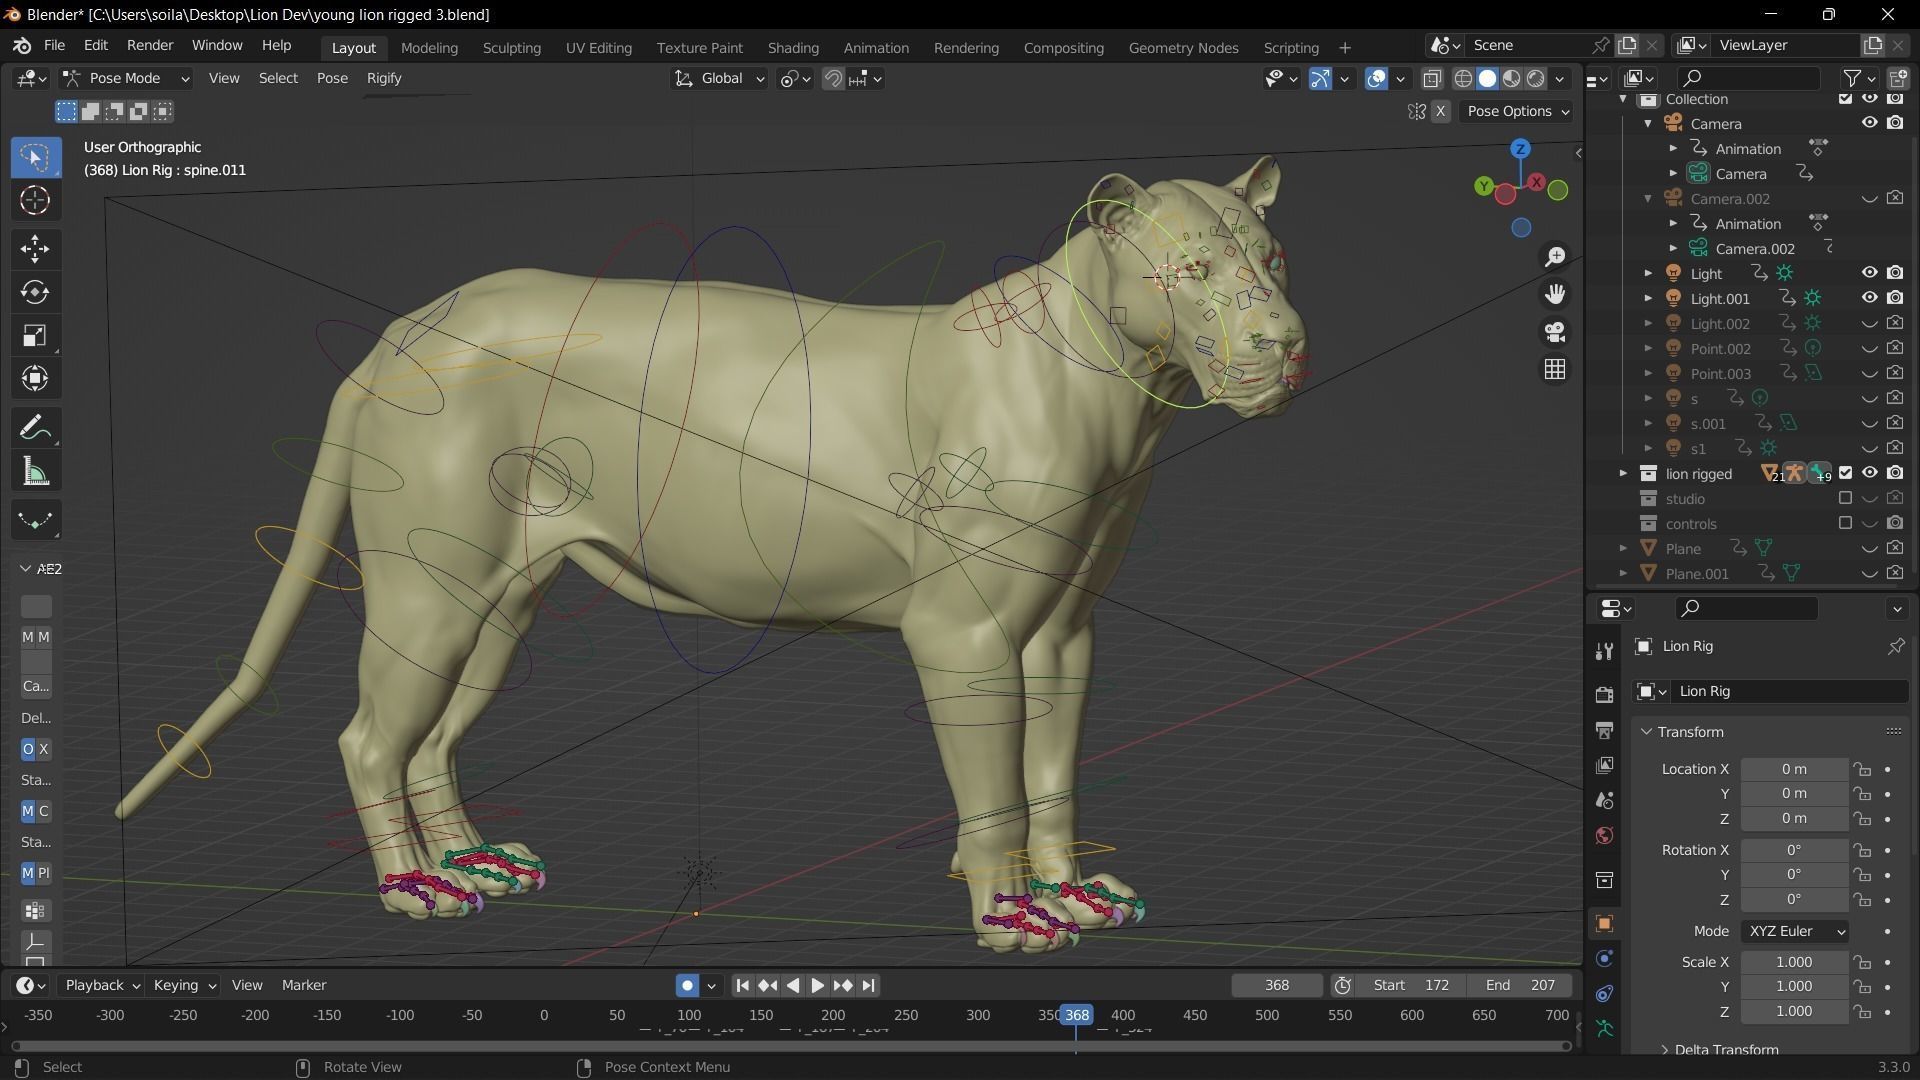Open the World properties tab
The height and width of the screenshot is (1080, 1920).
tap(1605, 835)
